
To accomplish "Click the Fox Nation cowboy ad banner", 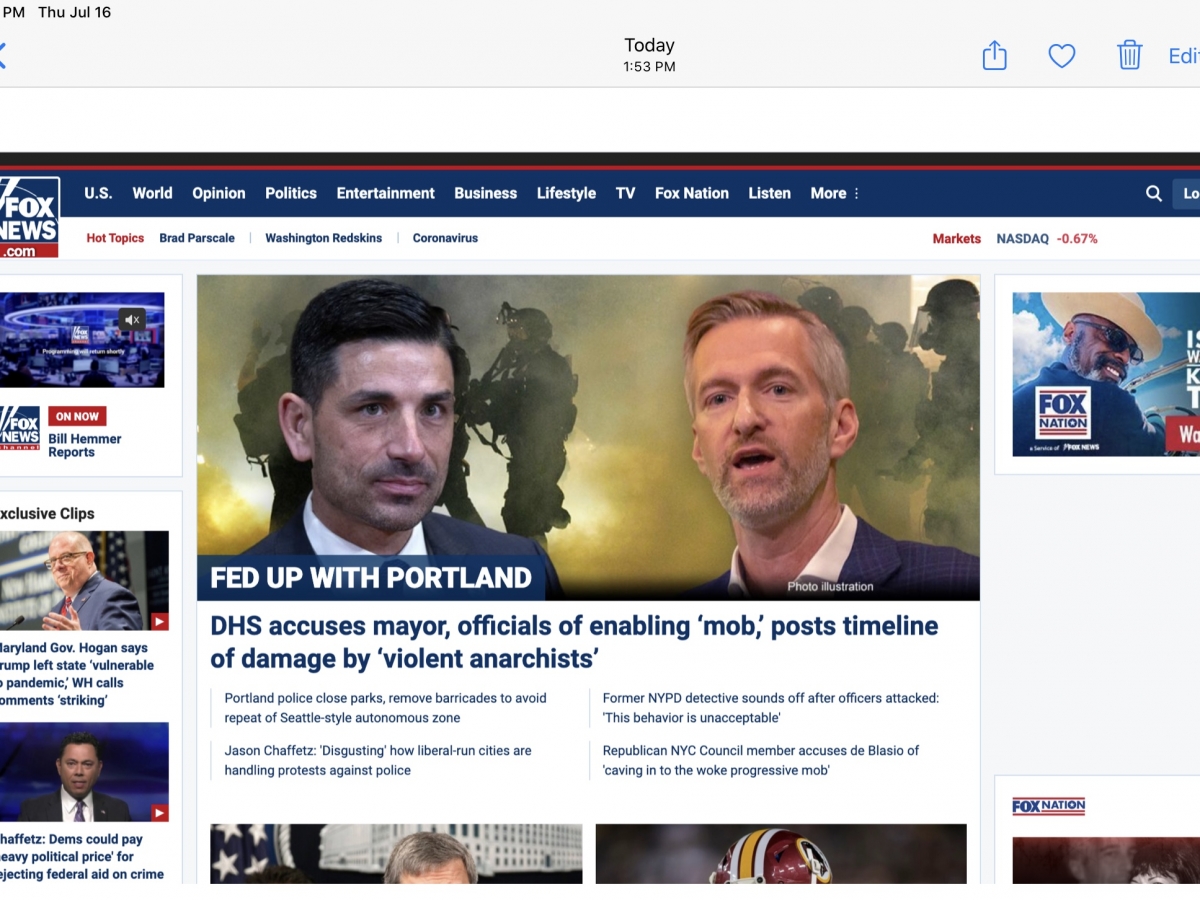I will [1106, 374].
